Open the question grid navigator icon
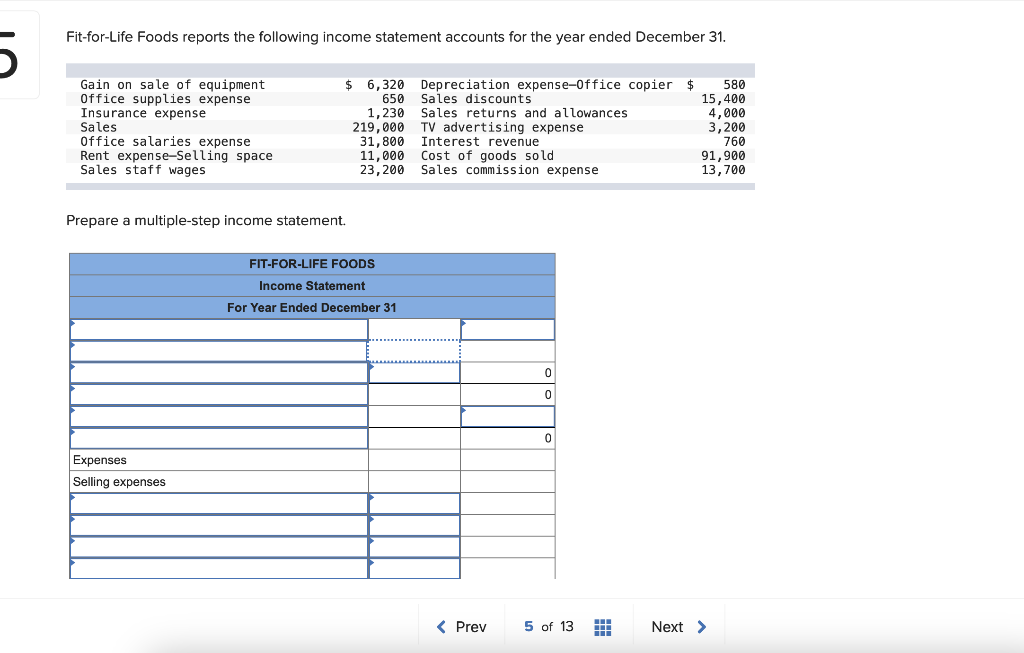The width and height of the screenshot is (1024, 653). (603, 628)
